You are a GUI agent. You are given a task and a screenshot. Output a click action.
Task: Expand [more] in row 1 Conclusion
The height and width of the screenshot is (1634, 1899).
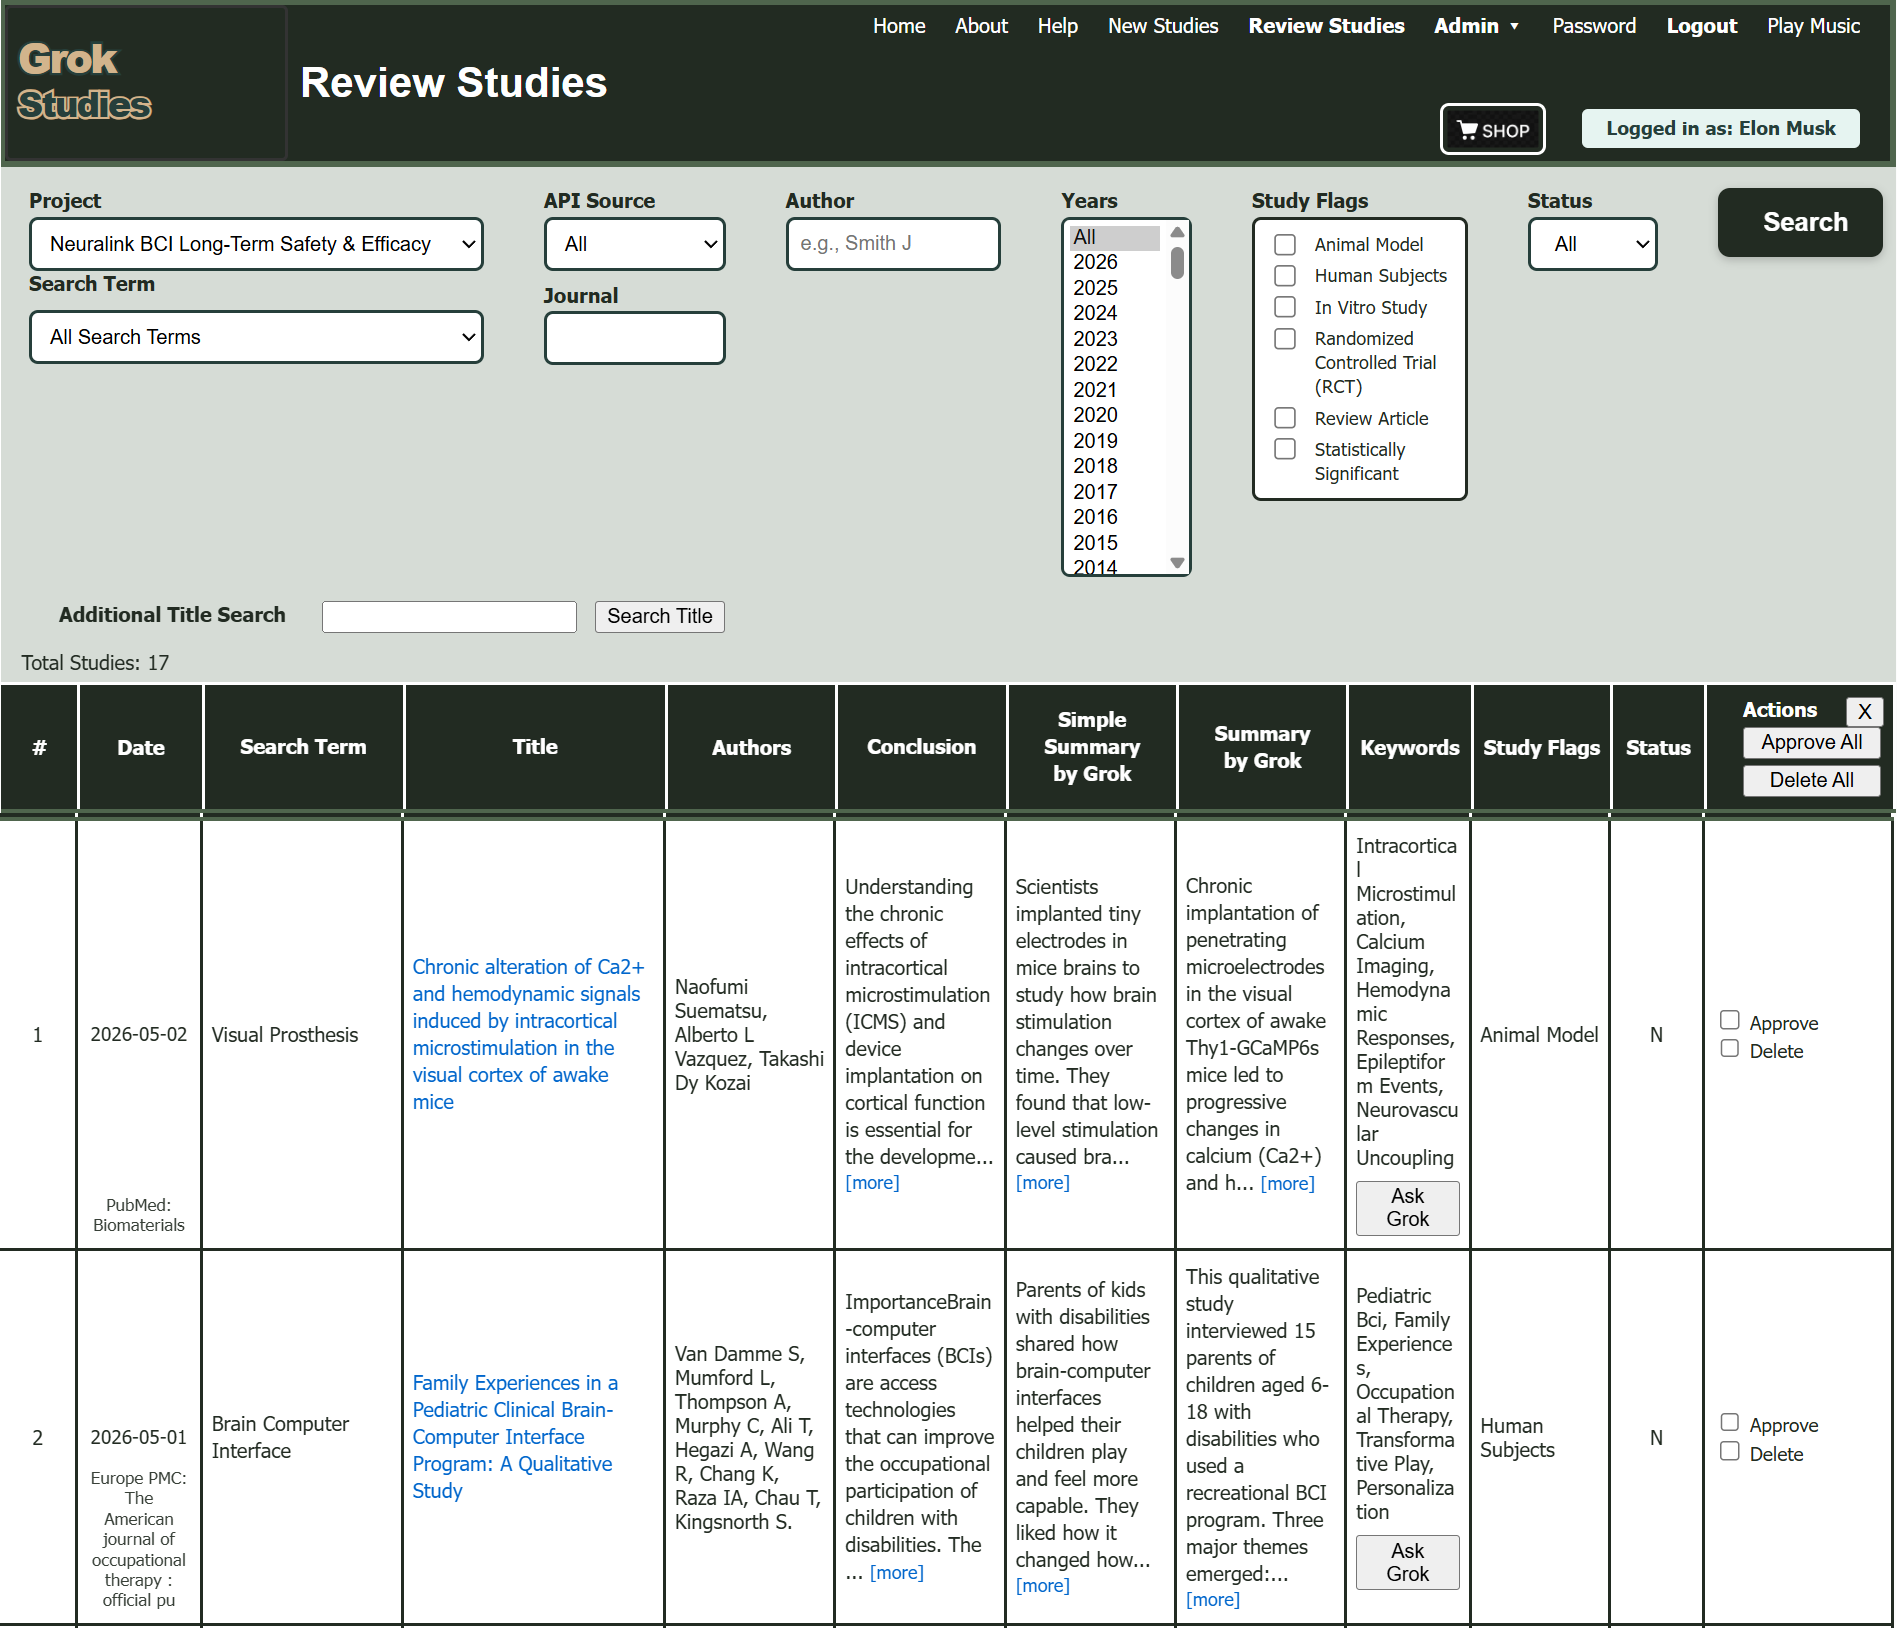click(872, 1183)
